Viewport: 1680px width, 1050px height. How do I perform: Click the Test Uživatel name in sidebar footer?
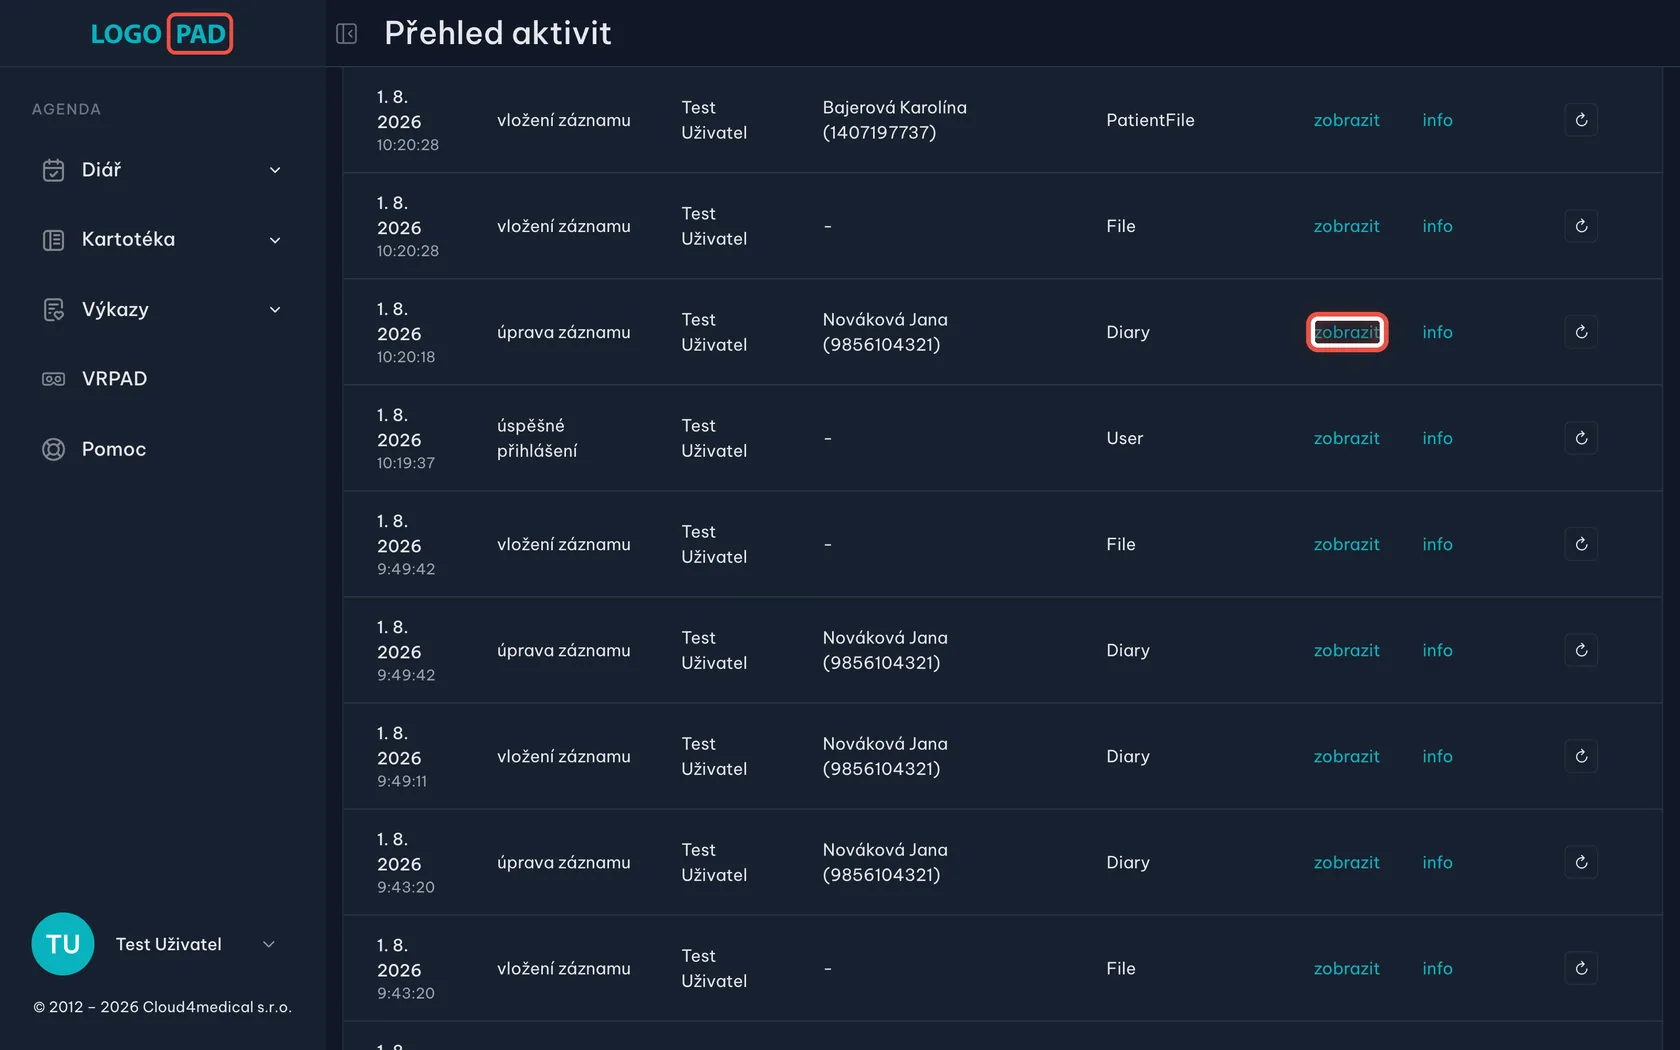(x=169, y=944)
